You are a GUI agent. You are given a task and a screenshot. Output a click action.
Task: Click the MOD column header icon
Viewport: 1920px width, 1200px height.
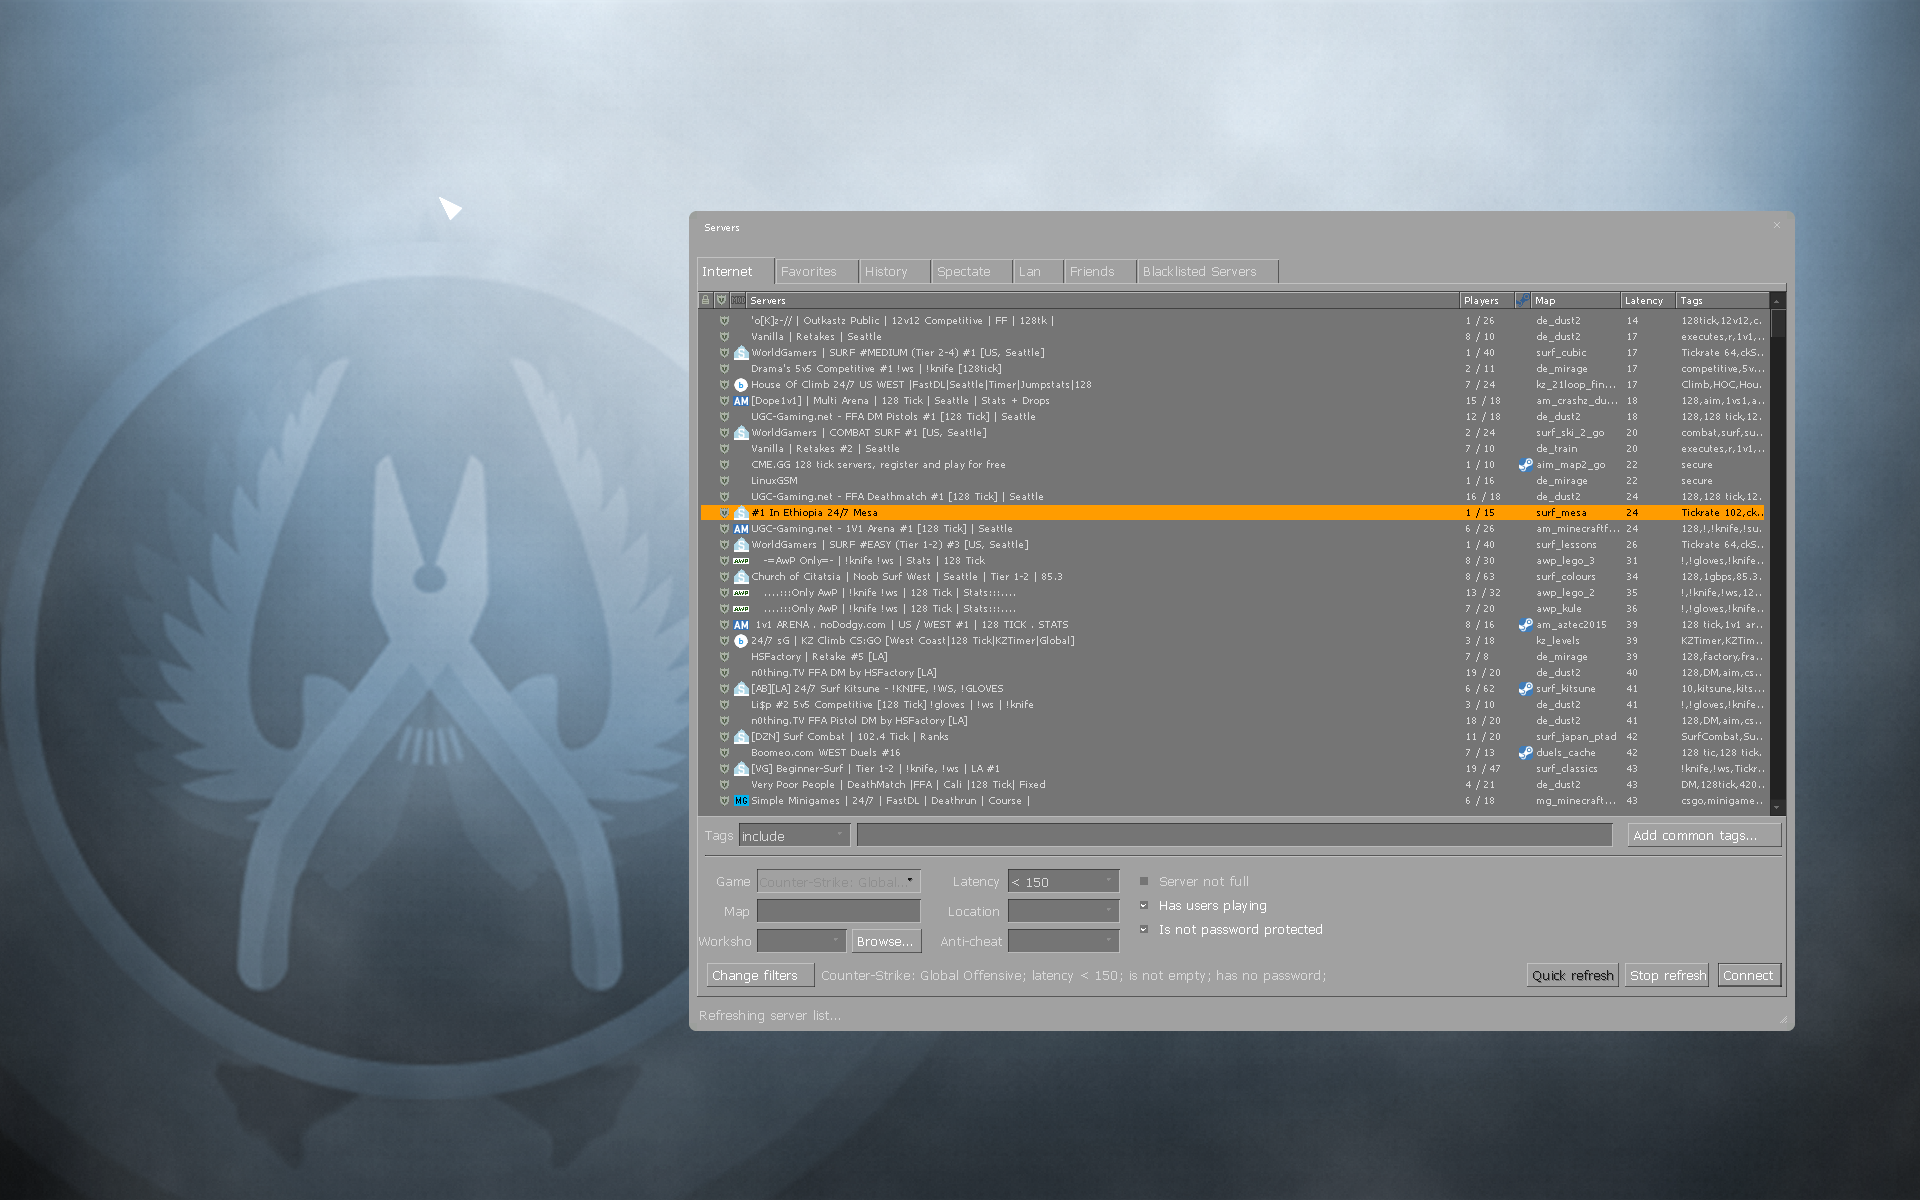point(737,300)
